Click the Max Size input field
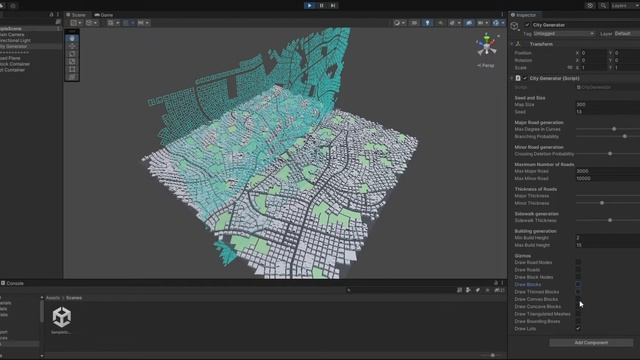 [607, 104]
